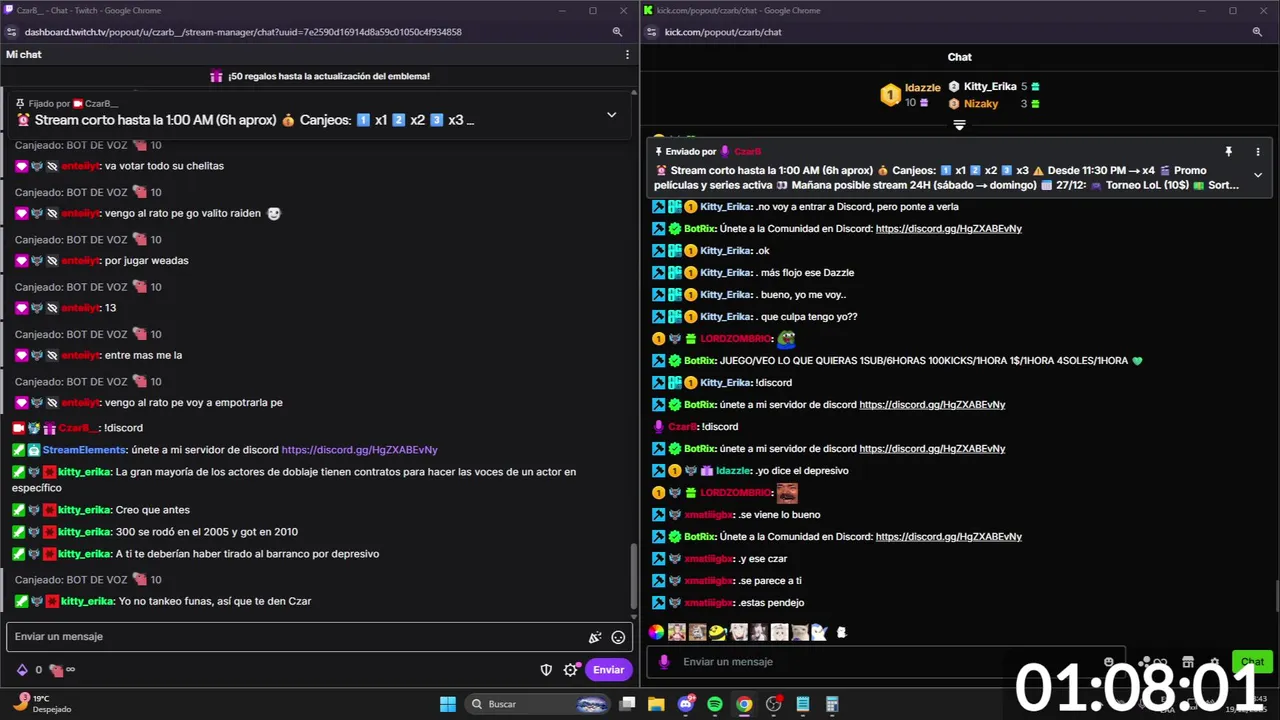The width and height of the screenshot is (1280, 720).
Task: Select the small white ghost emote in the Kick emote row
Action: (x=842, y=632)
